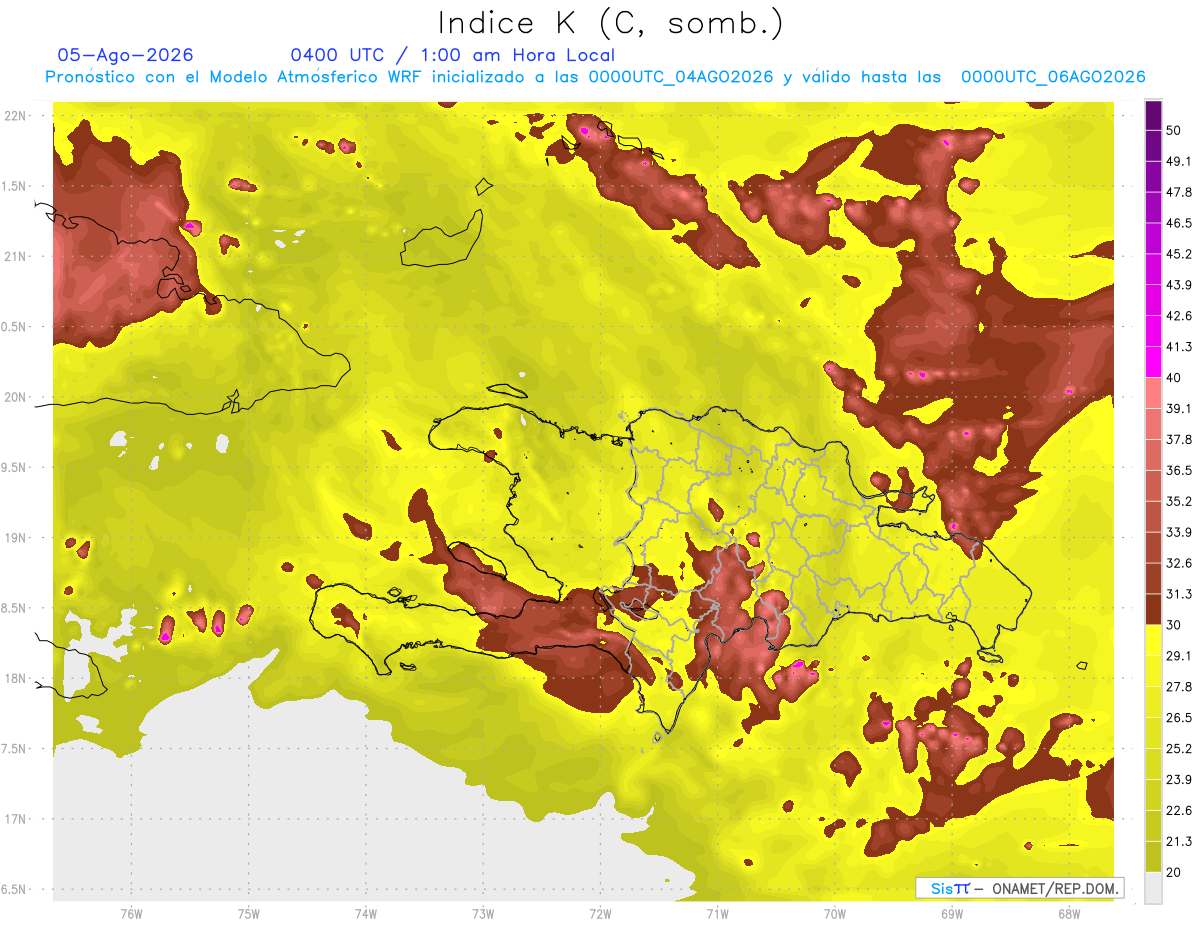Screen dimensions: 1200x927
Task: Select the date "05-Ago-2026"
Action: (125, 55)
